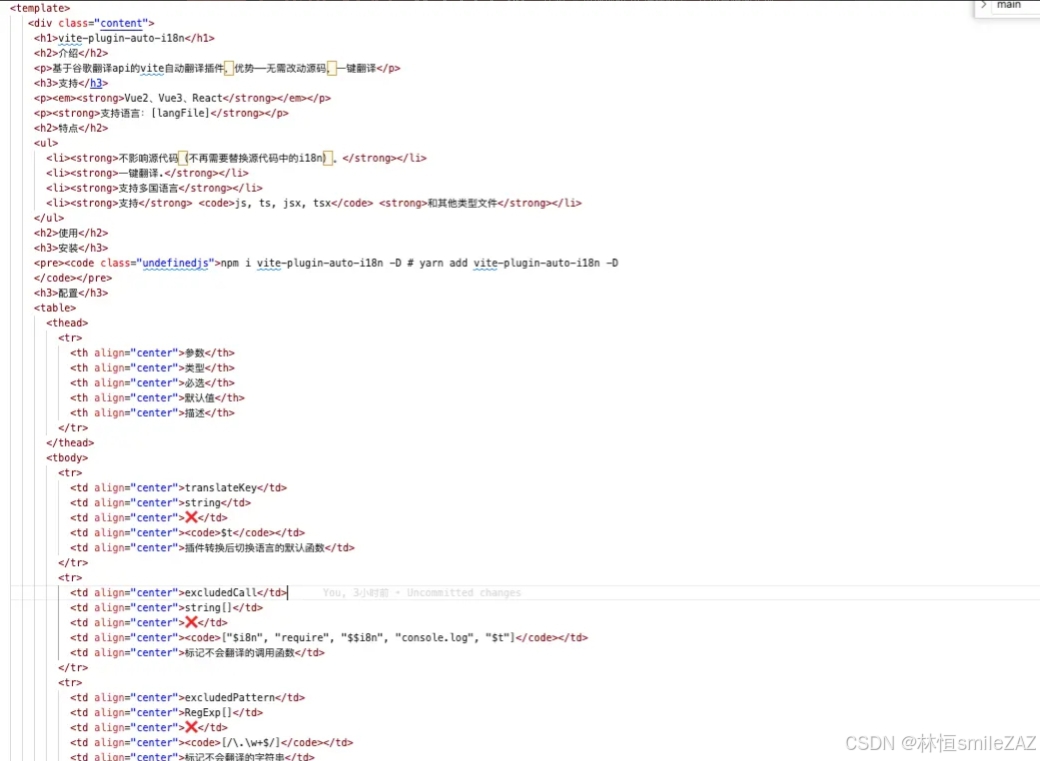Viewport: 1040px width, 761px height.
Task: Select the thead tag
Action: 67,322
